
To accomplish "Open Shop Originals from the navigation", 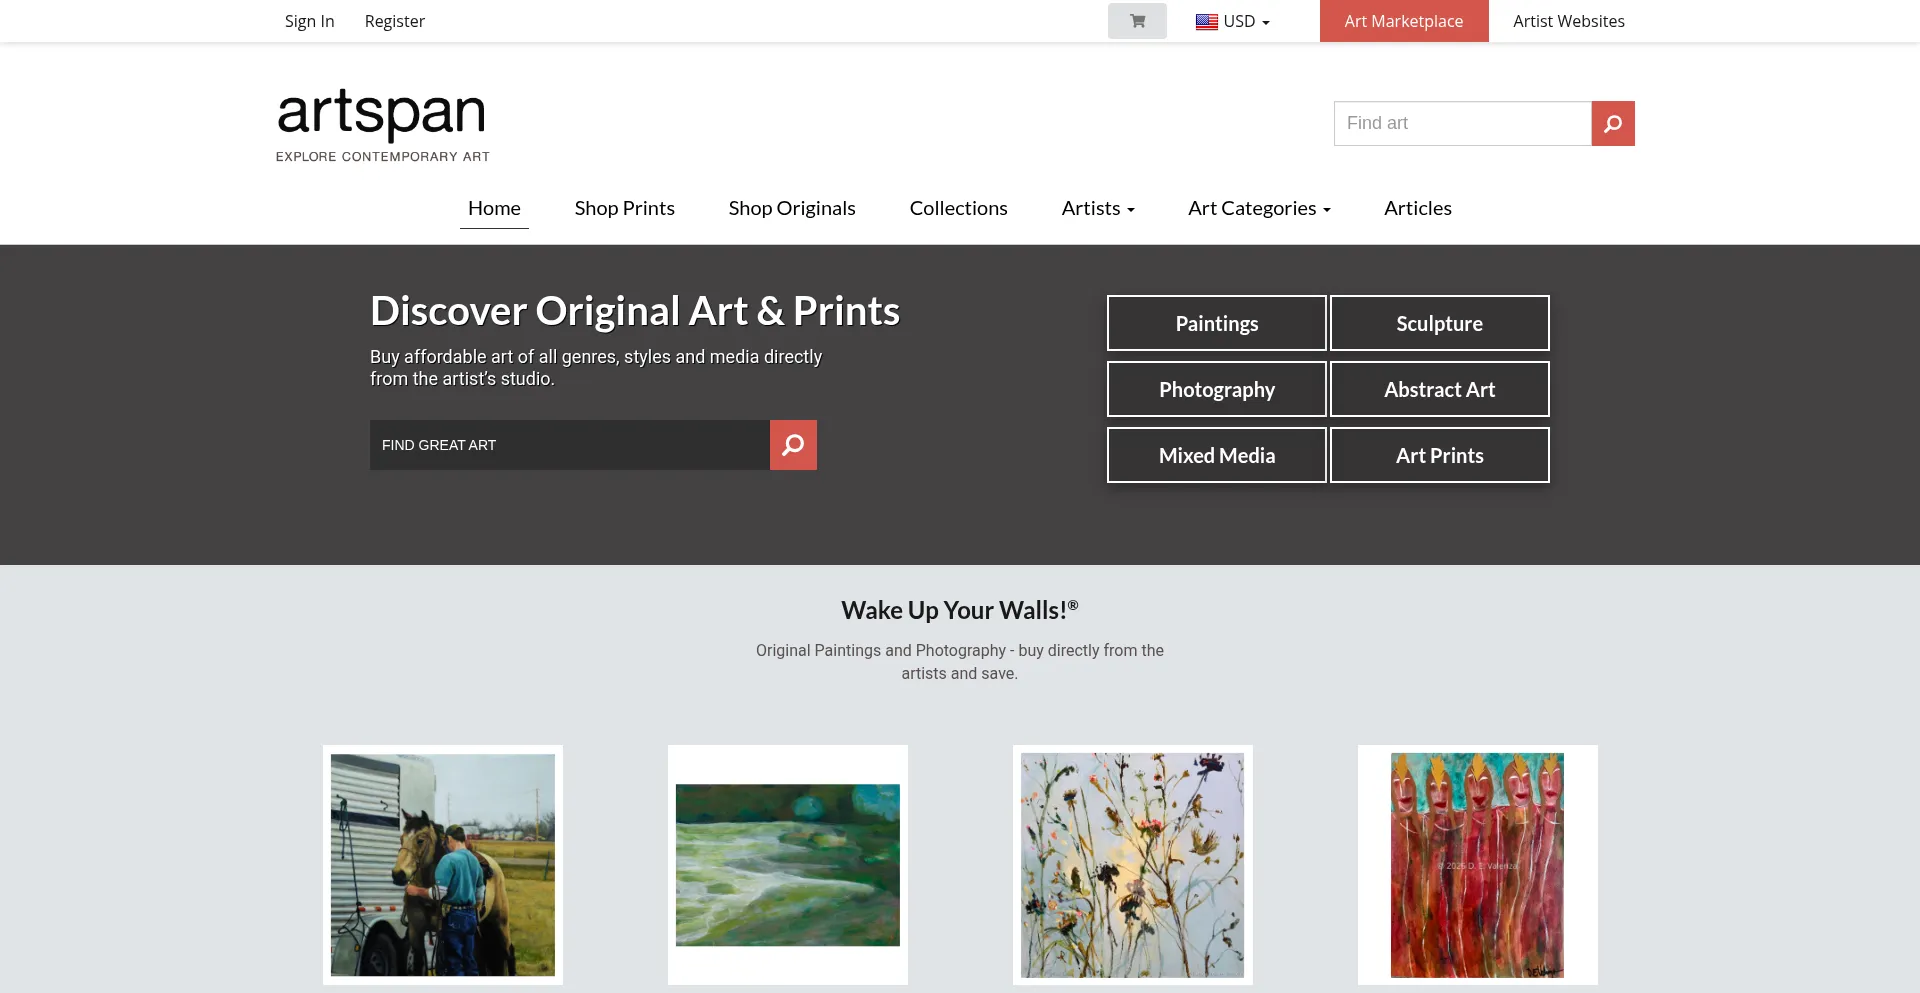I will click(x=791, y=208).
